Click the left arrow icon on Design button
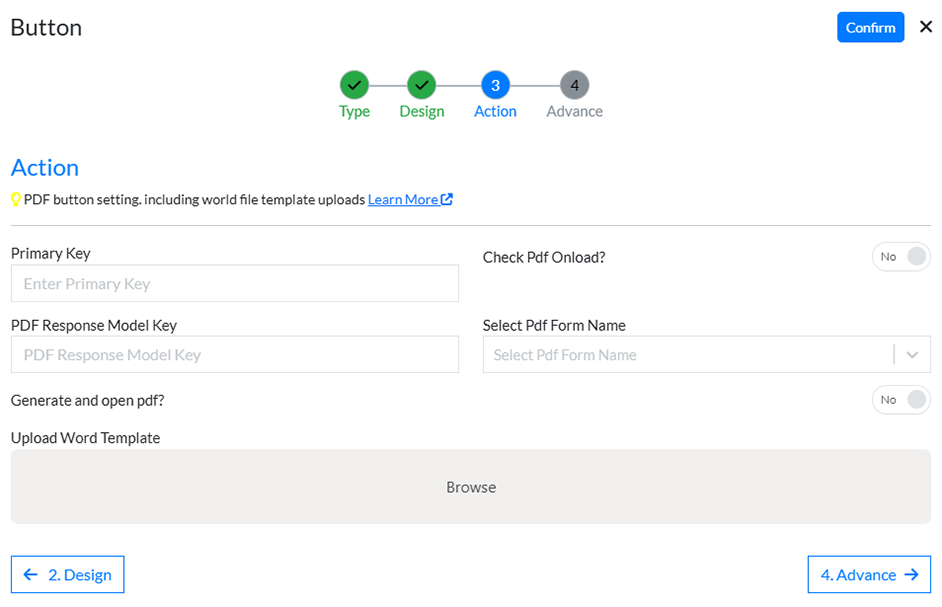Screen dimensions: 942x607 click(31, 575)
